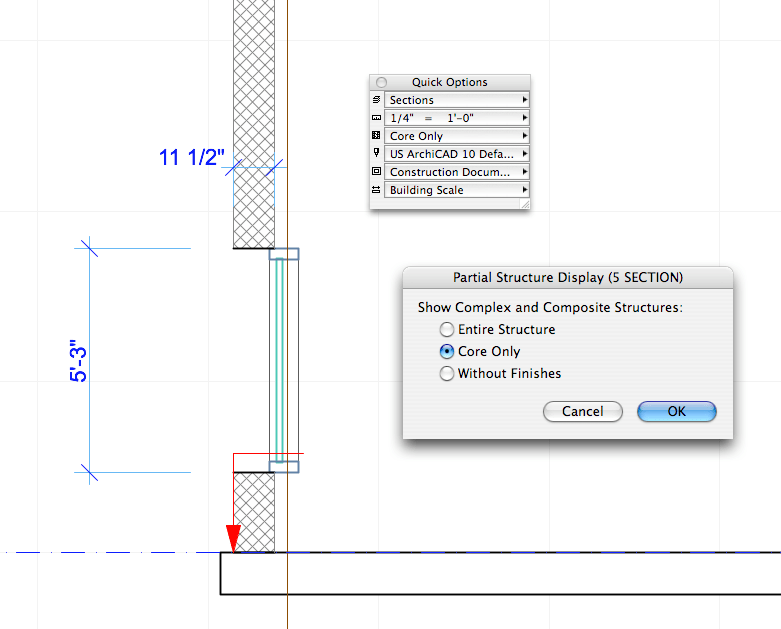This screenshot has height=629, width=781.
Task: Click the pen set icon in Quick Options
Action: coord(377,153)
